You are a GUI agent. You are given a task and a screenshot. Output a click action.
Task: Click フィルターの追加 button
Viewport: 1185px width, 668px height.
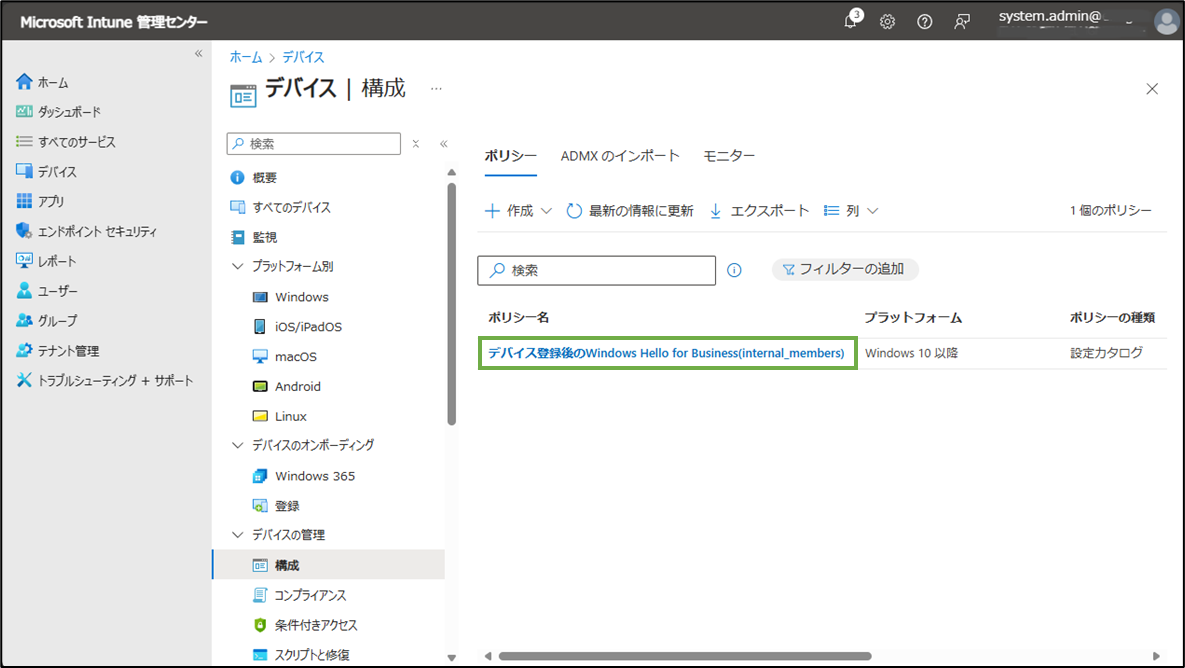pyautogui.click(x=844, y=269)
